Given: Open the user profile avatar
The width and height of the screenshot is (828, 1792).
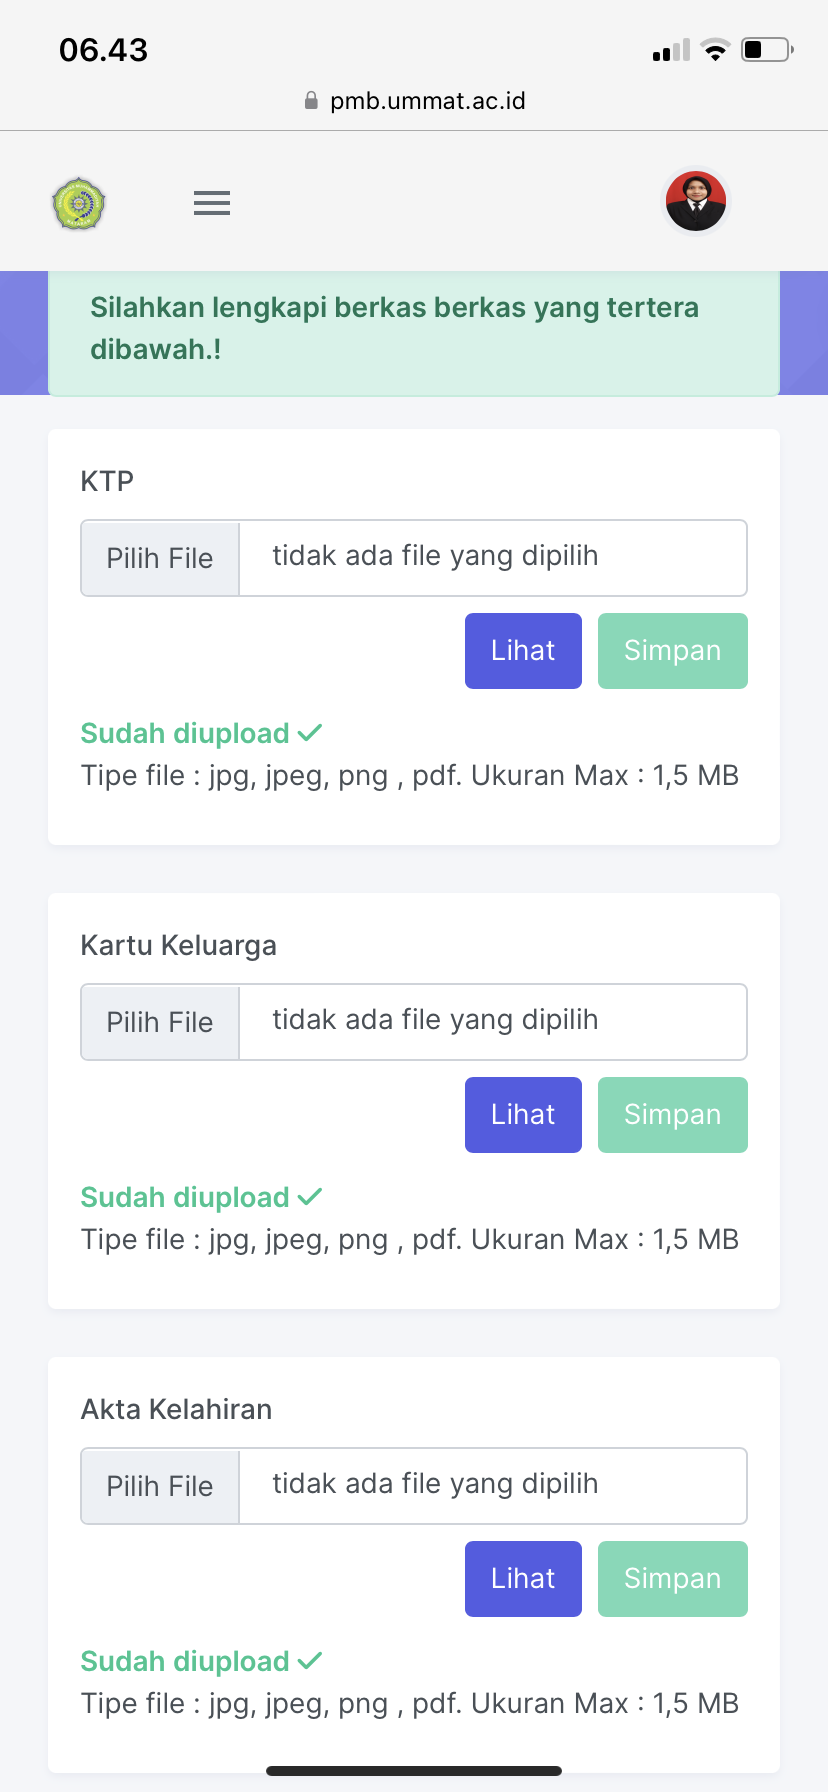Looking at the screenshot, I should point(696,201).
